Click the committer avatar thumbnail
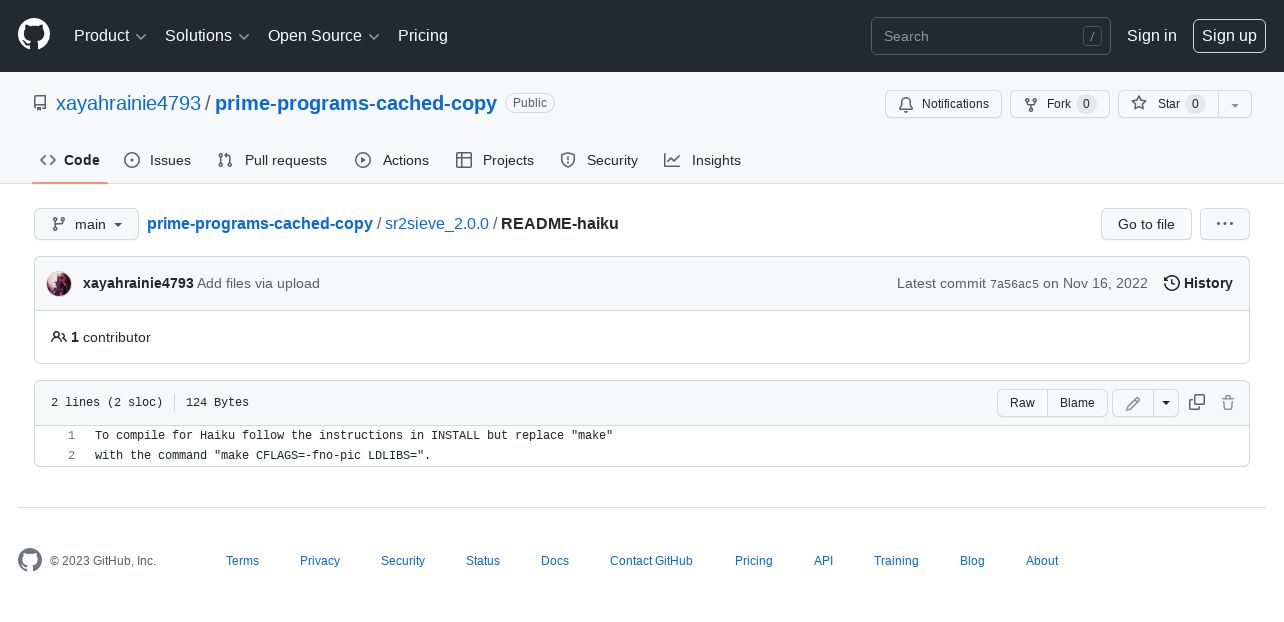1284x622 pixels. click(x=59, y=284)
